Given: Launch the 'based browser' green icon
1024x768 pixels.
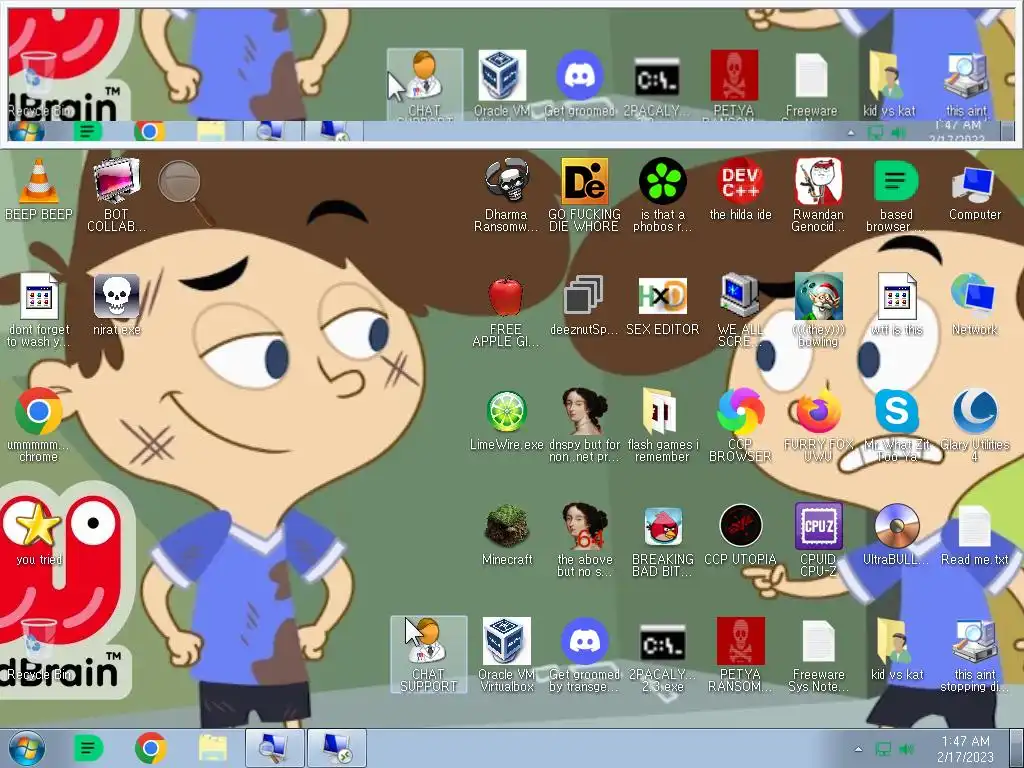Looking at the screenshot, I should (x=896, y=195).
